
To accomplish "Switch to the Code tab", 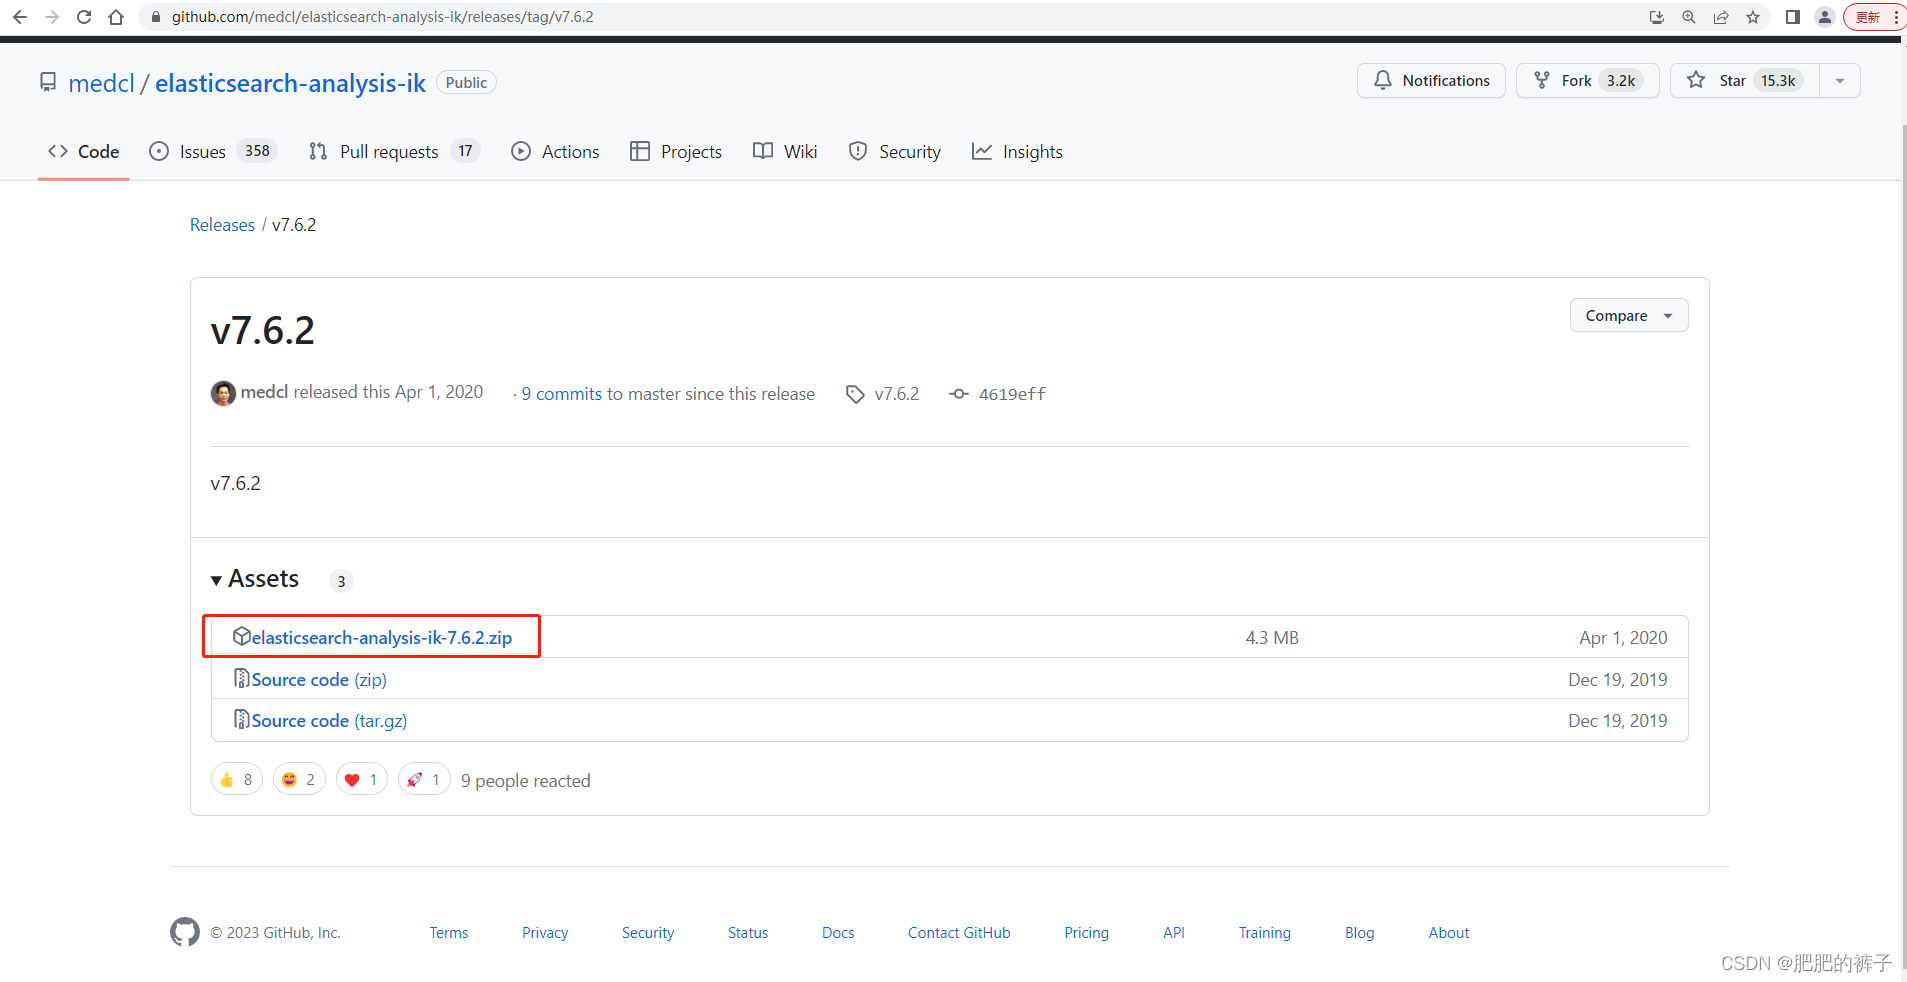I will tap(84, 151).
